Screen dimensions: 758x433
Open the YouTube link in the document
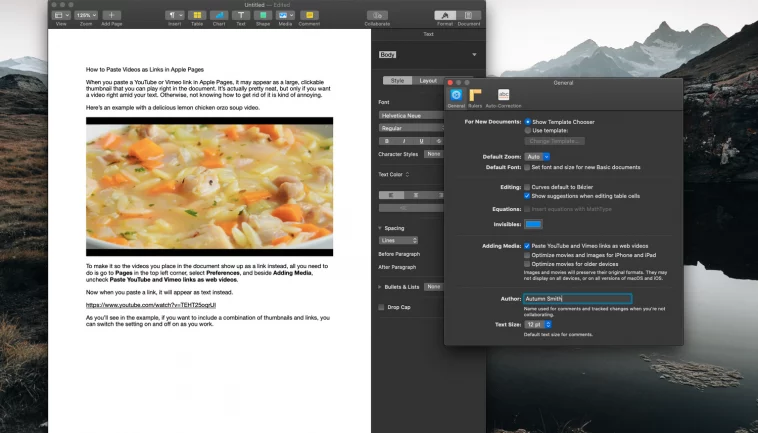(151, 305)
